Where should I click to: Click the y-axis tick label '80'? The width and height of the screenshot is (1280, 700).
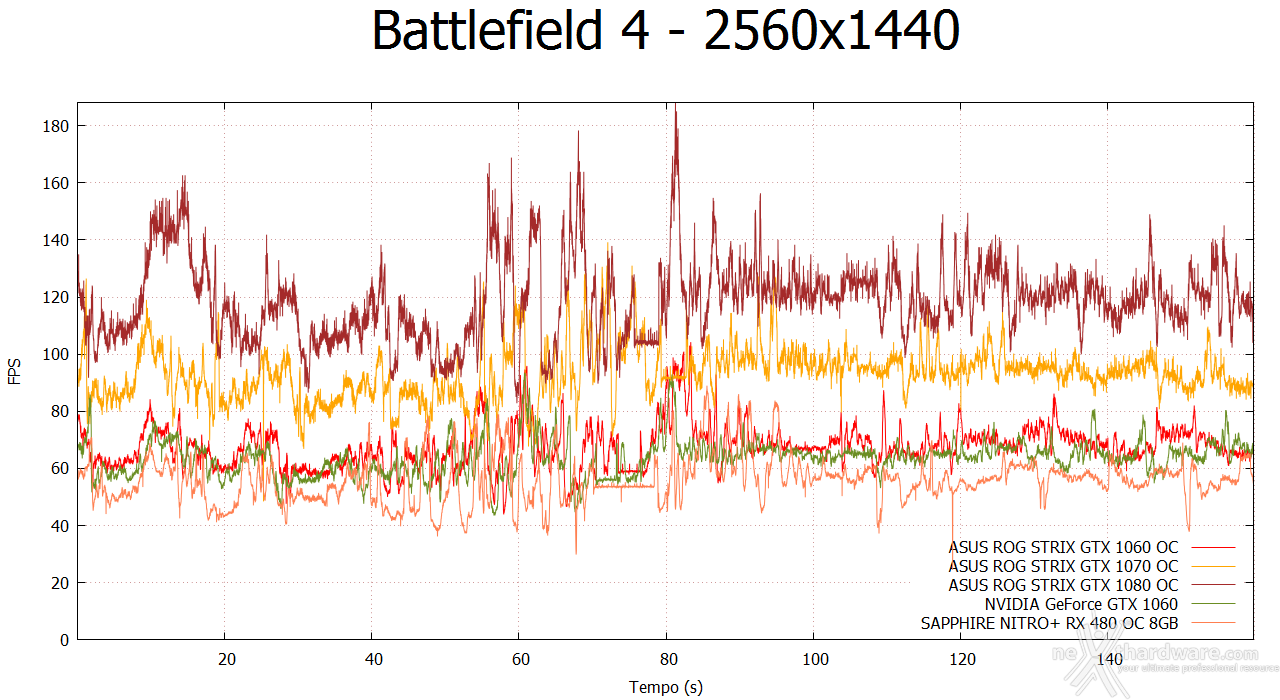pos(59,411)
